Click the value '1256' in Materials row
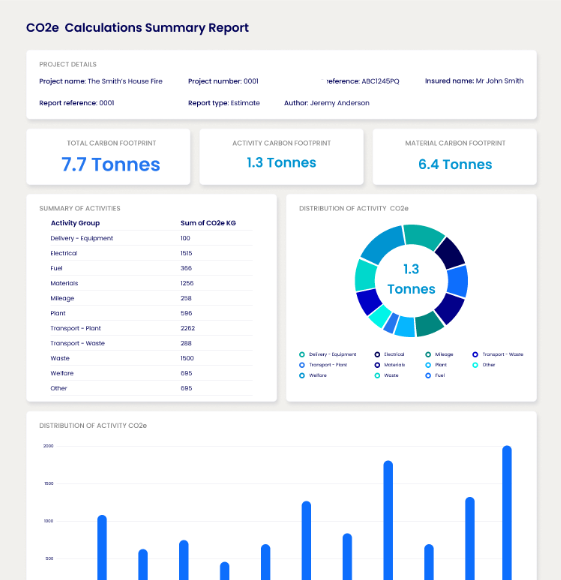The width and height of the screenshot is (561, 580). [187, 283]
